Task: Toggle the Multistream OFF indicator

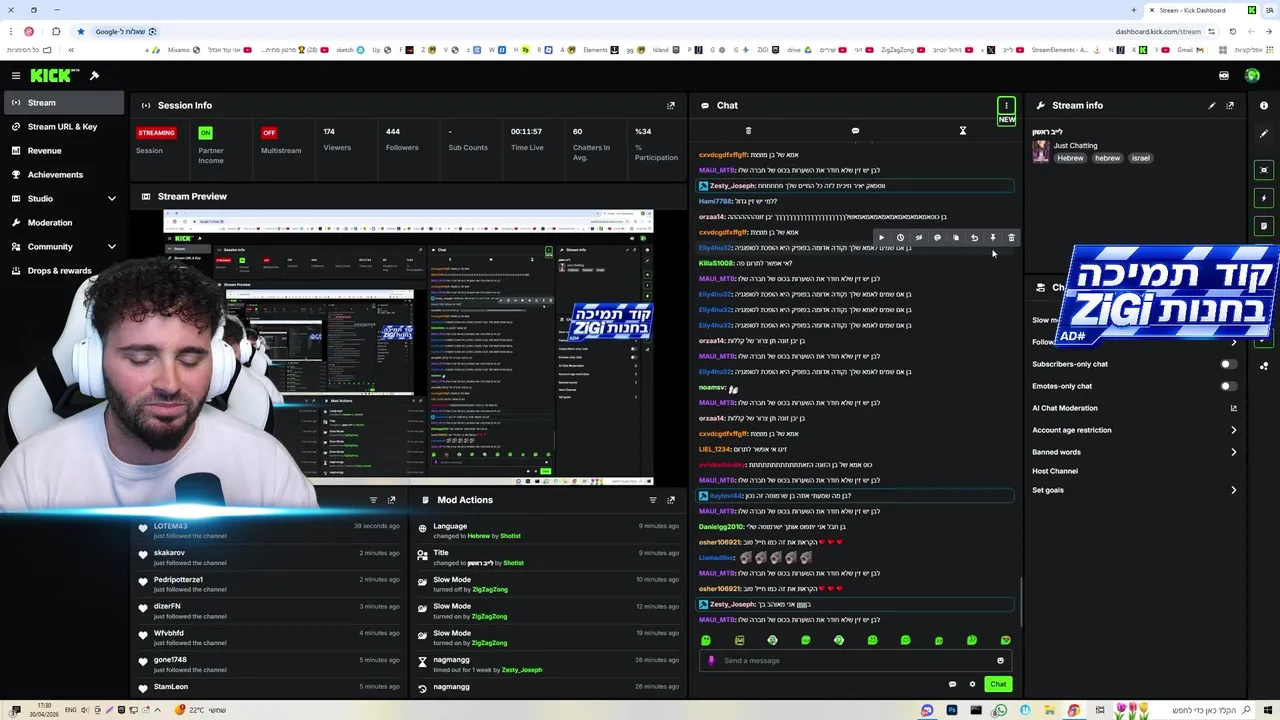Action: [269, 133]
